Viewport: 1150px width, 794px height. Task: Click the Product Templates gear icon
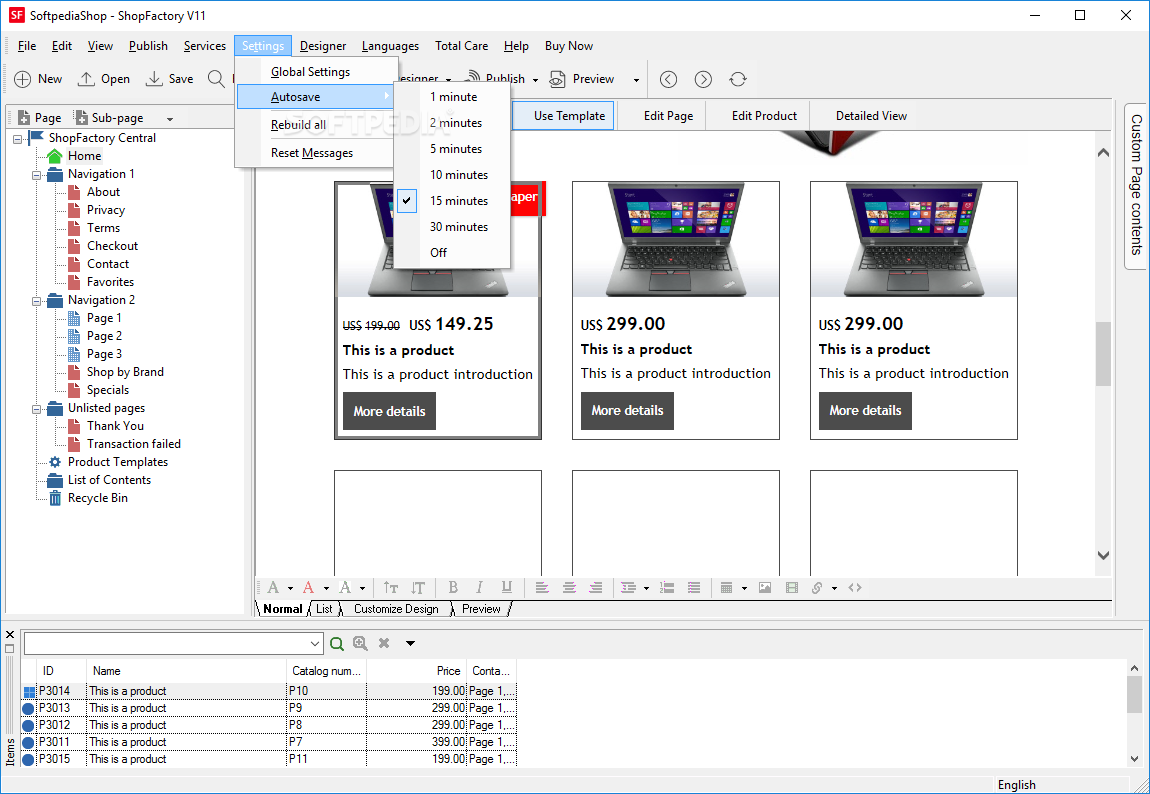click(55, 462)
